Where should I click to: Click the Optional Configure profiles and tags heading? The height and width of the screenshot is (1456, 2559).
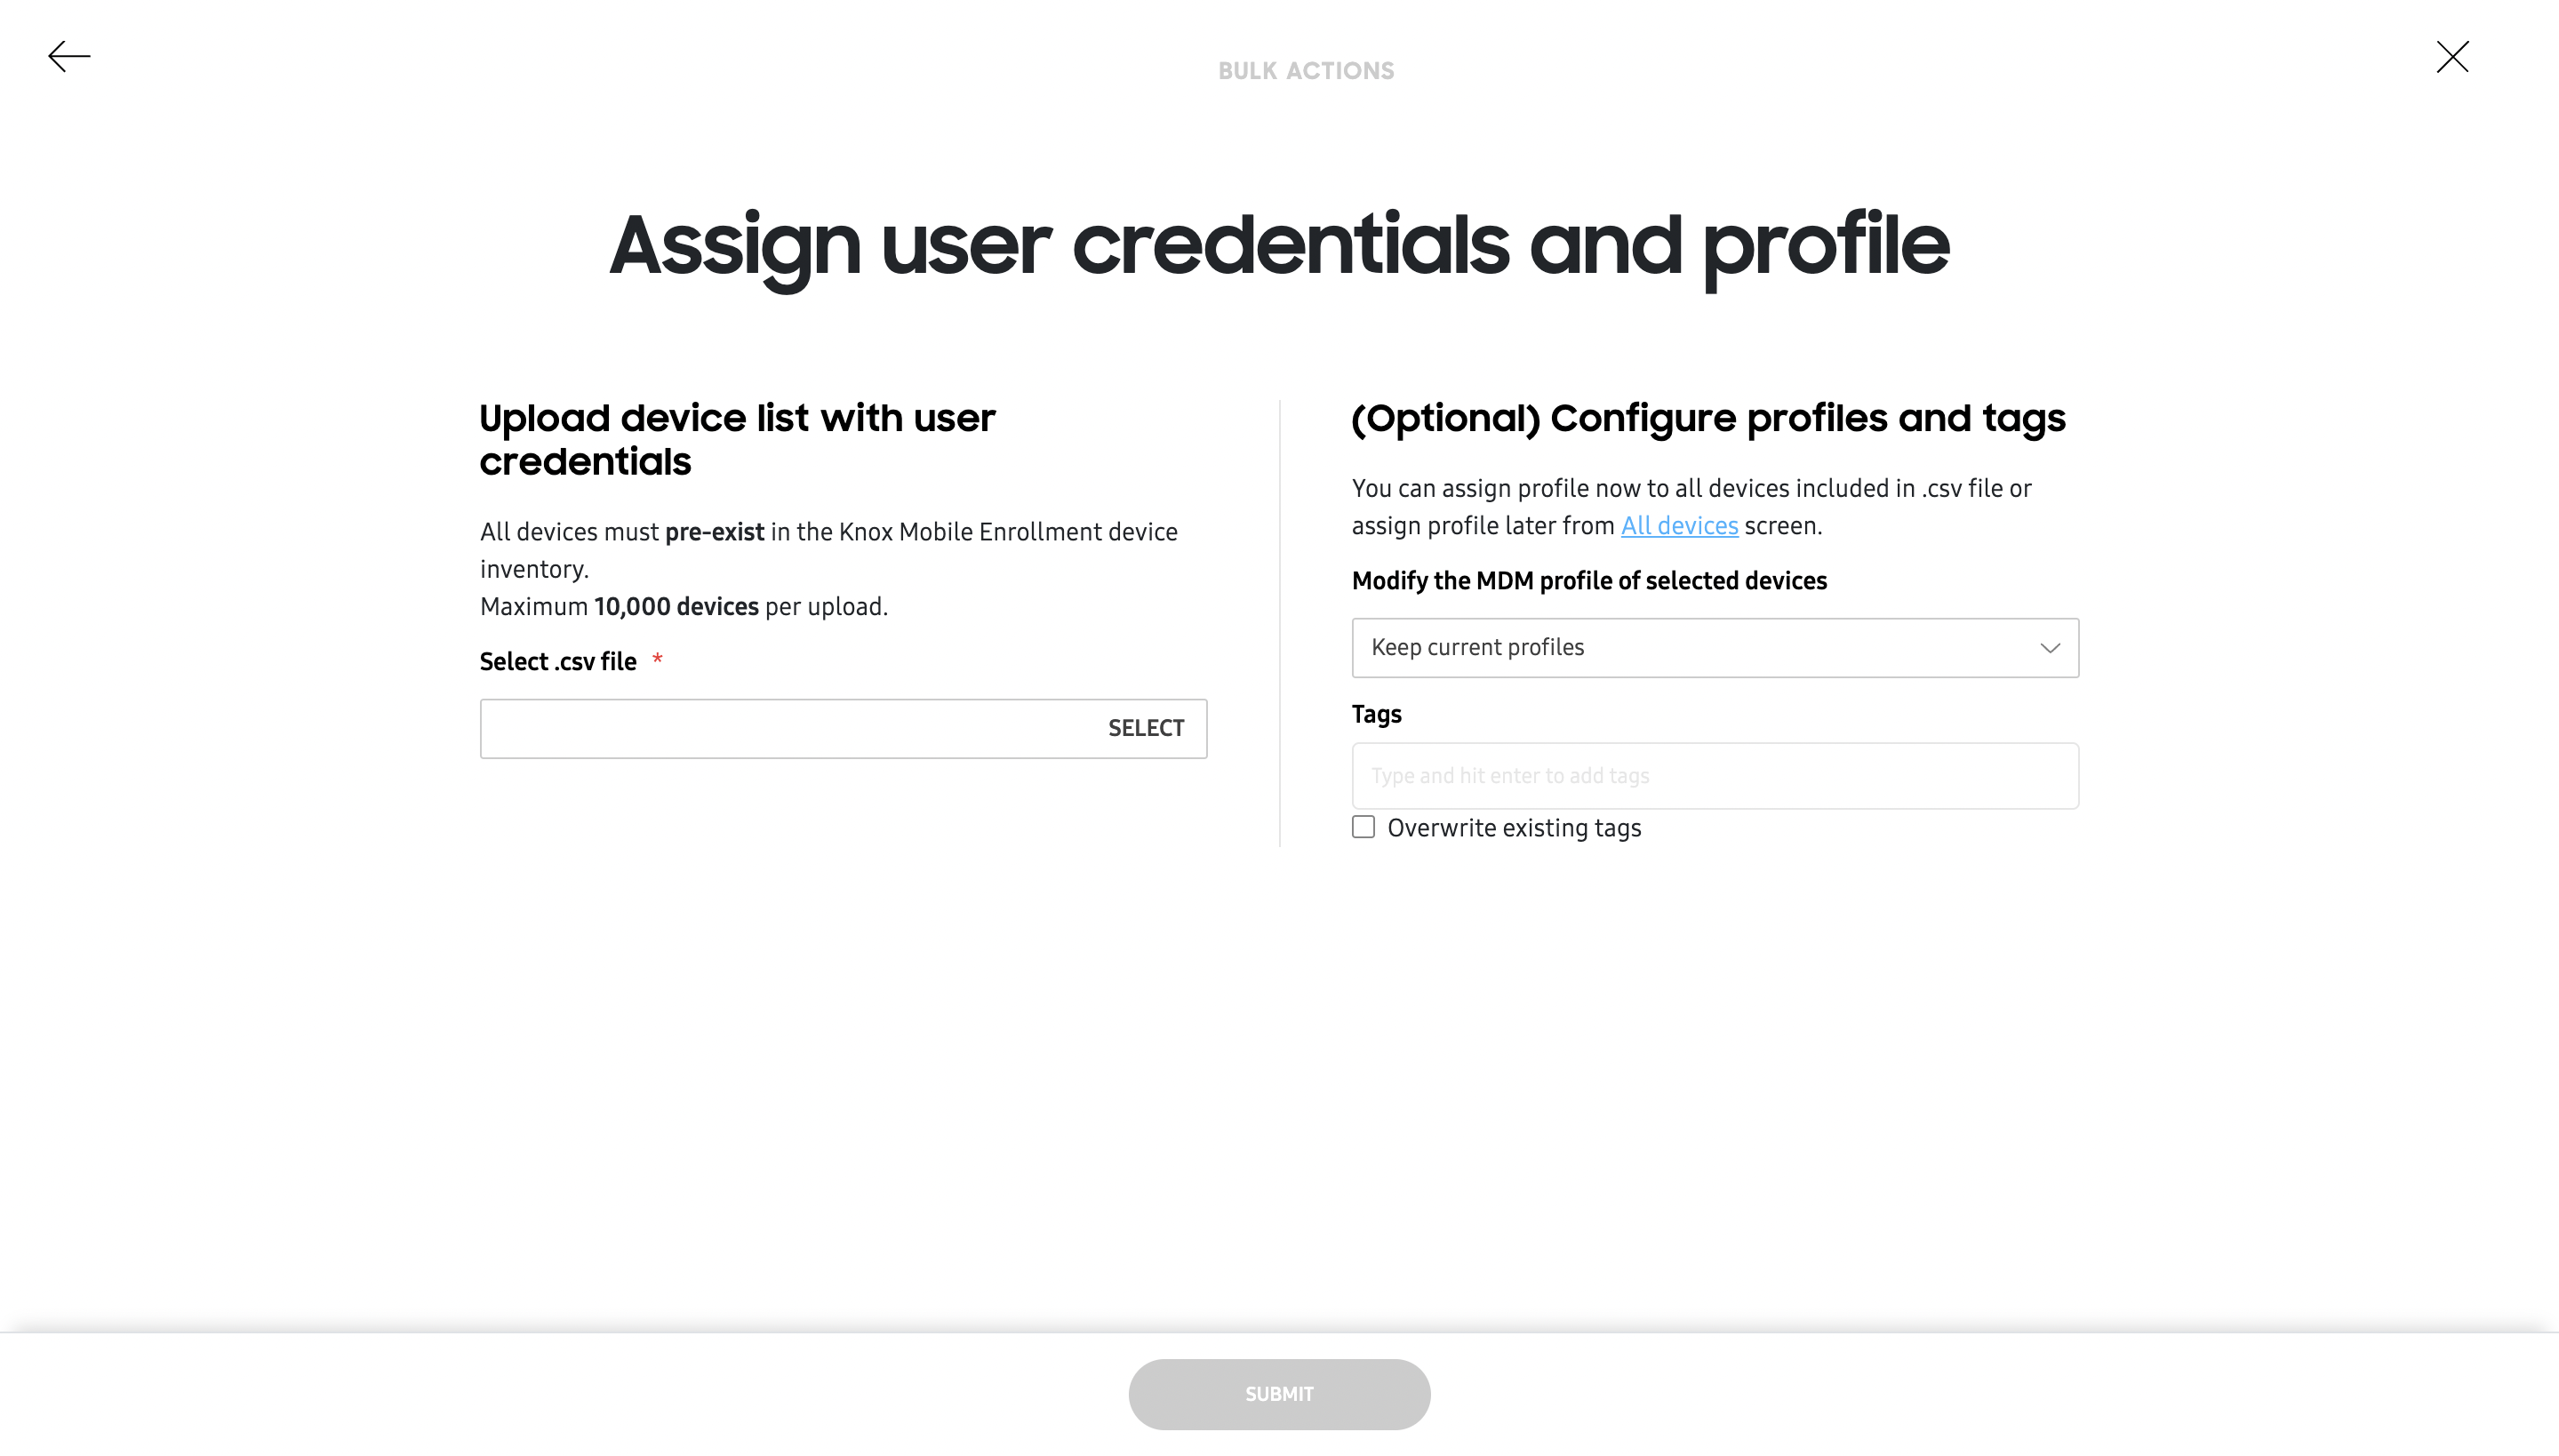1708,418
